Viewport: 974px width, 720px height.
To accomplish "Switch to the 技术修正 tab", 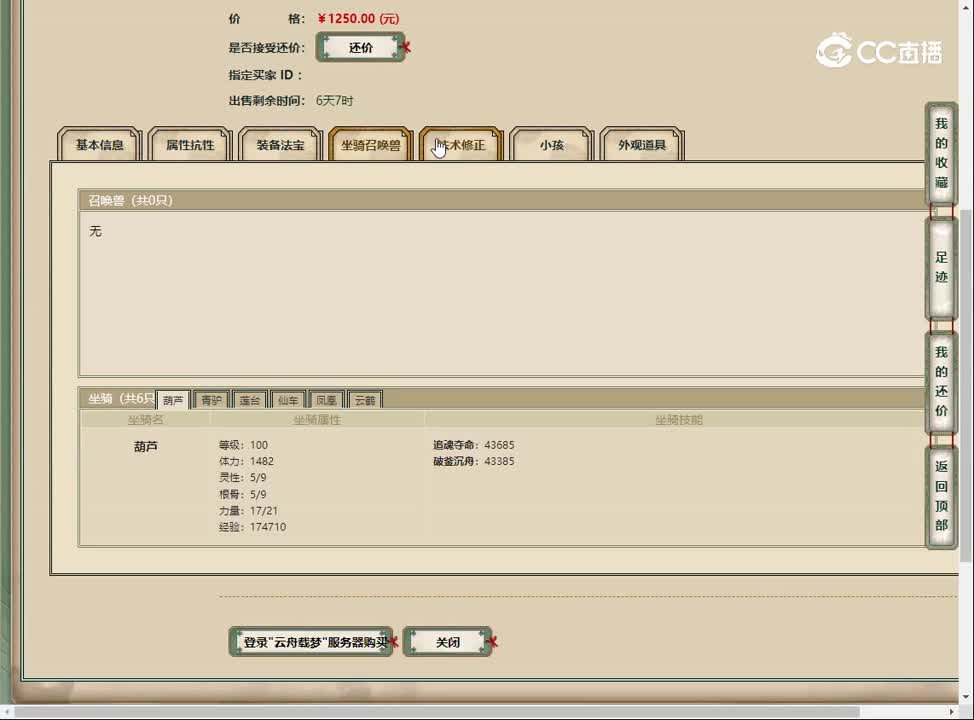I will (460, 145).
